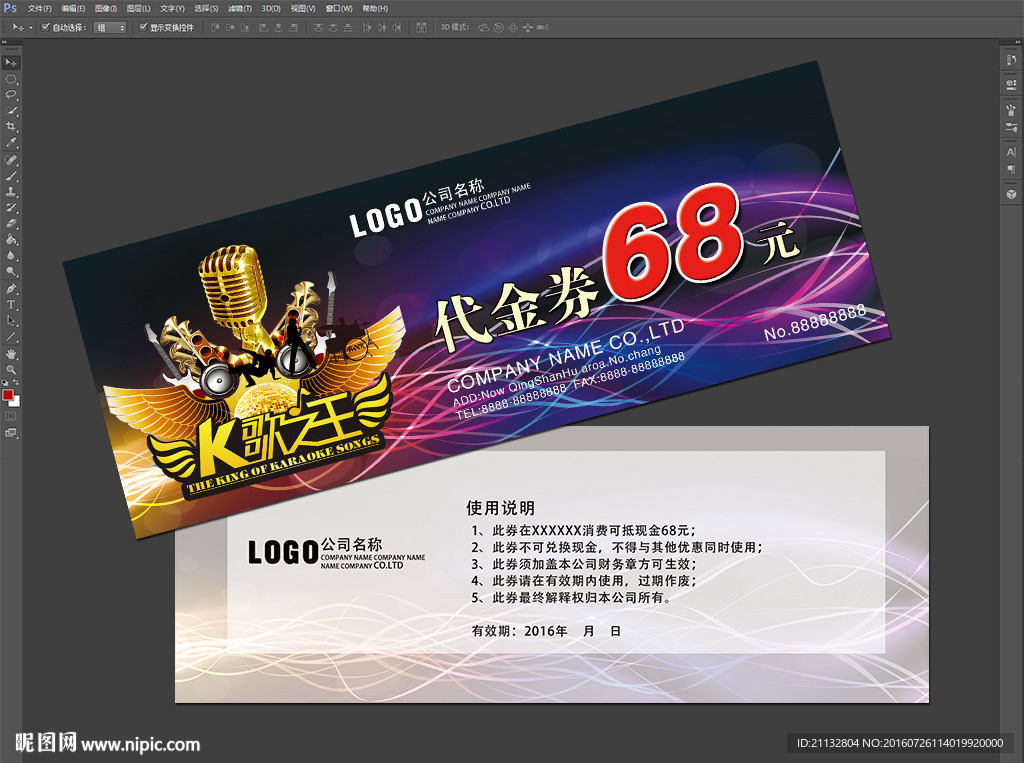The height and width of the screenshot is (763, 1024).
Task: Open the Properties panel icon
Action: [1011, 84]
